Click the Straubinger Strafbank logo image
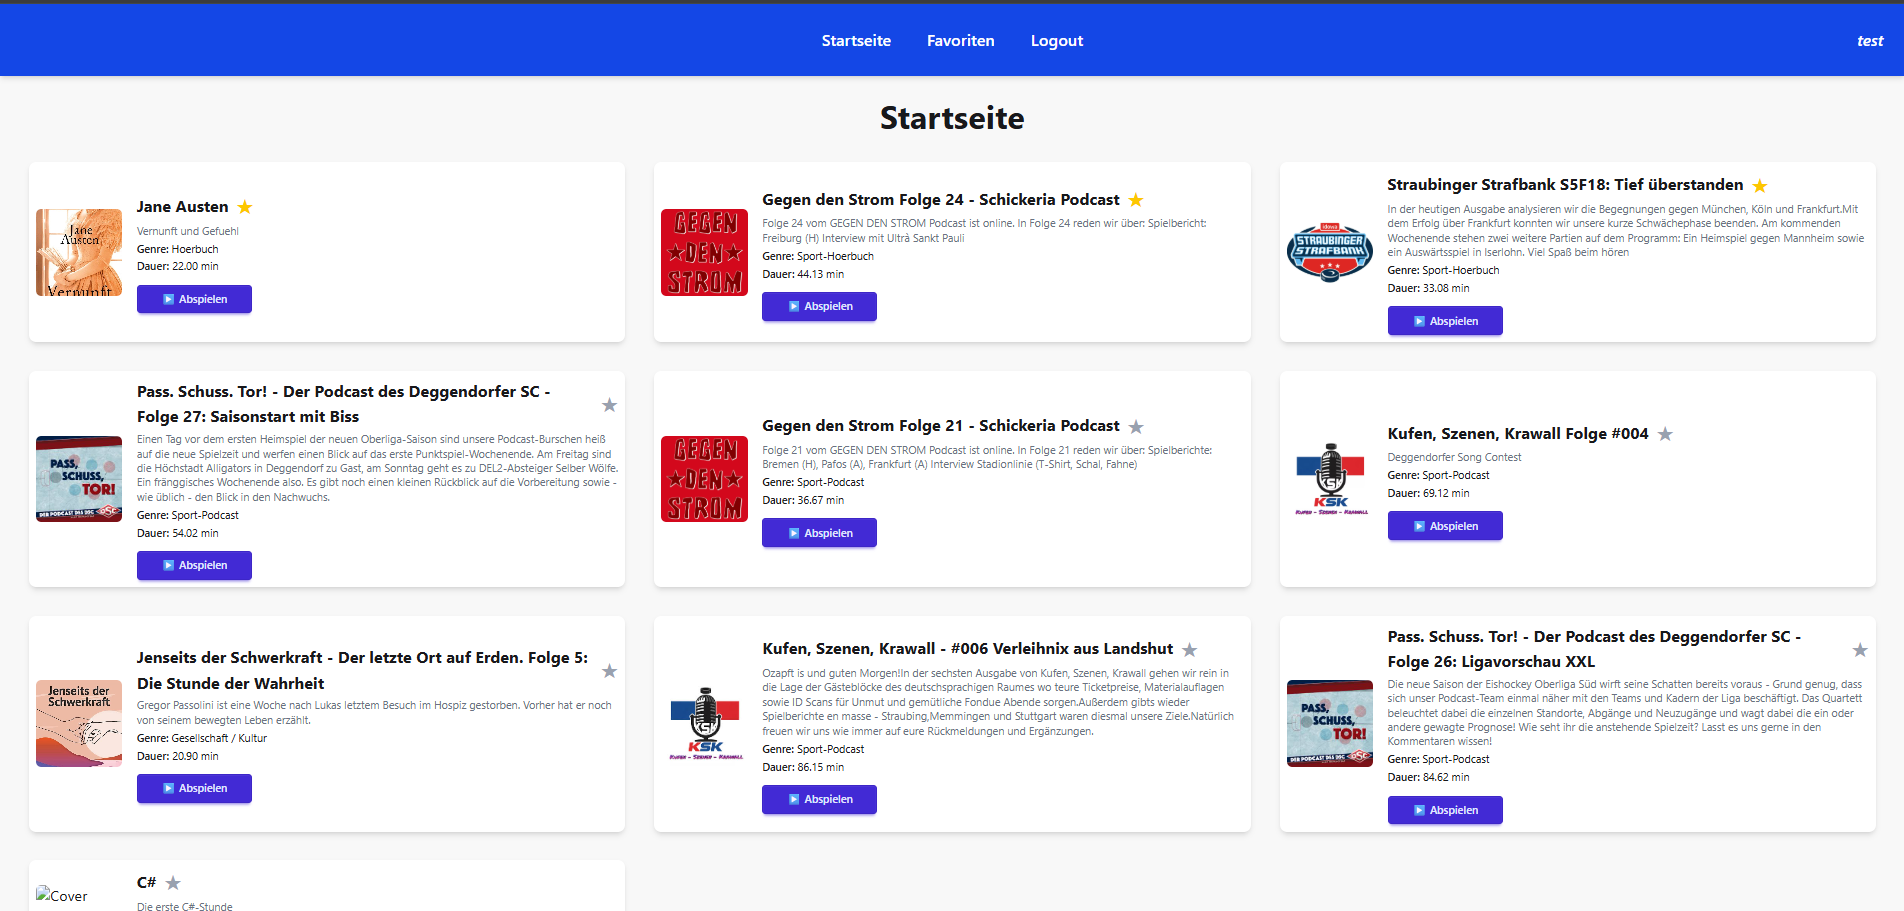This screenshot has width=1904, height=911. tap(1329, 252)
